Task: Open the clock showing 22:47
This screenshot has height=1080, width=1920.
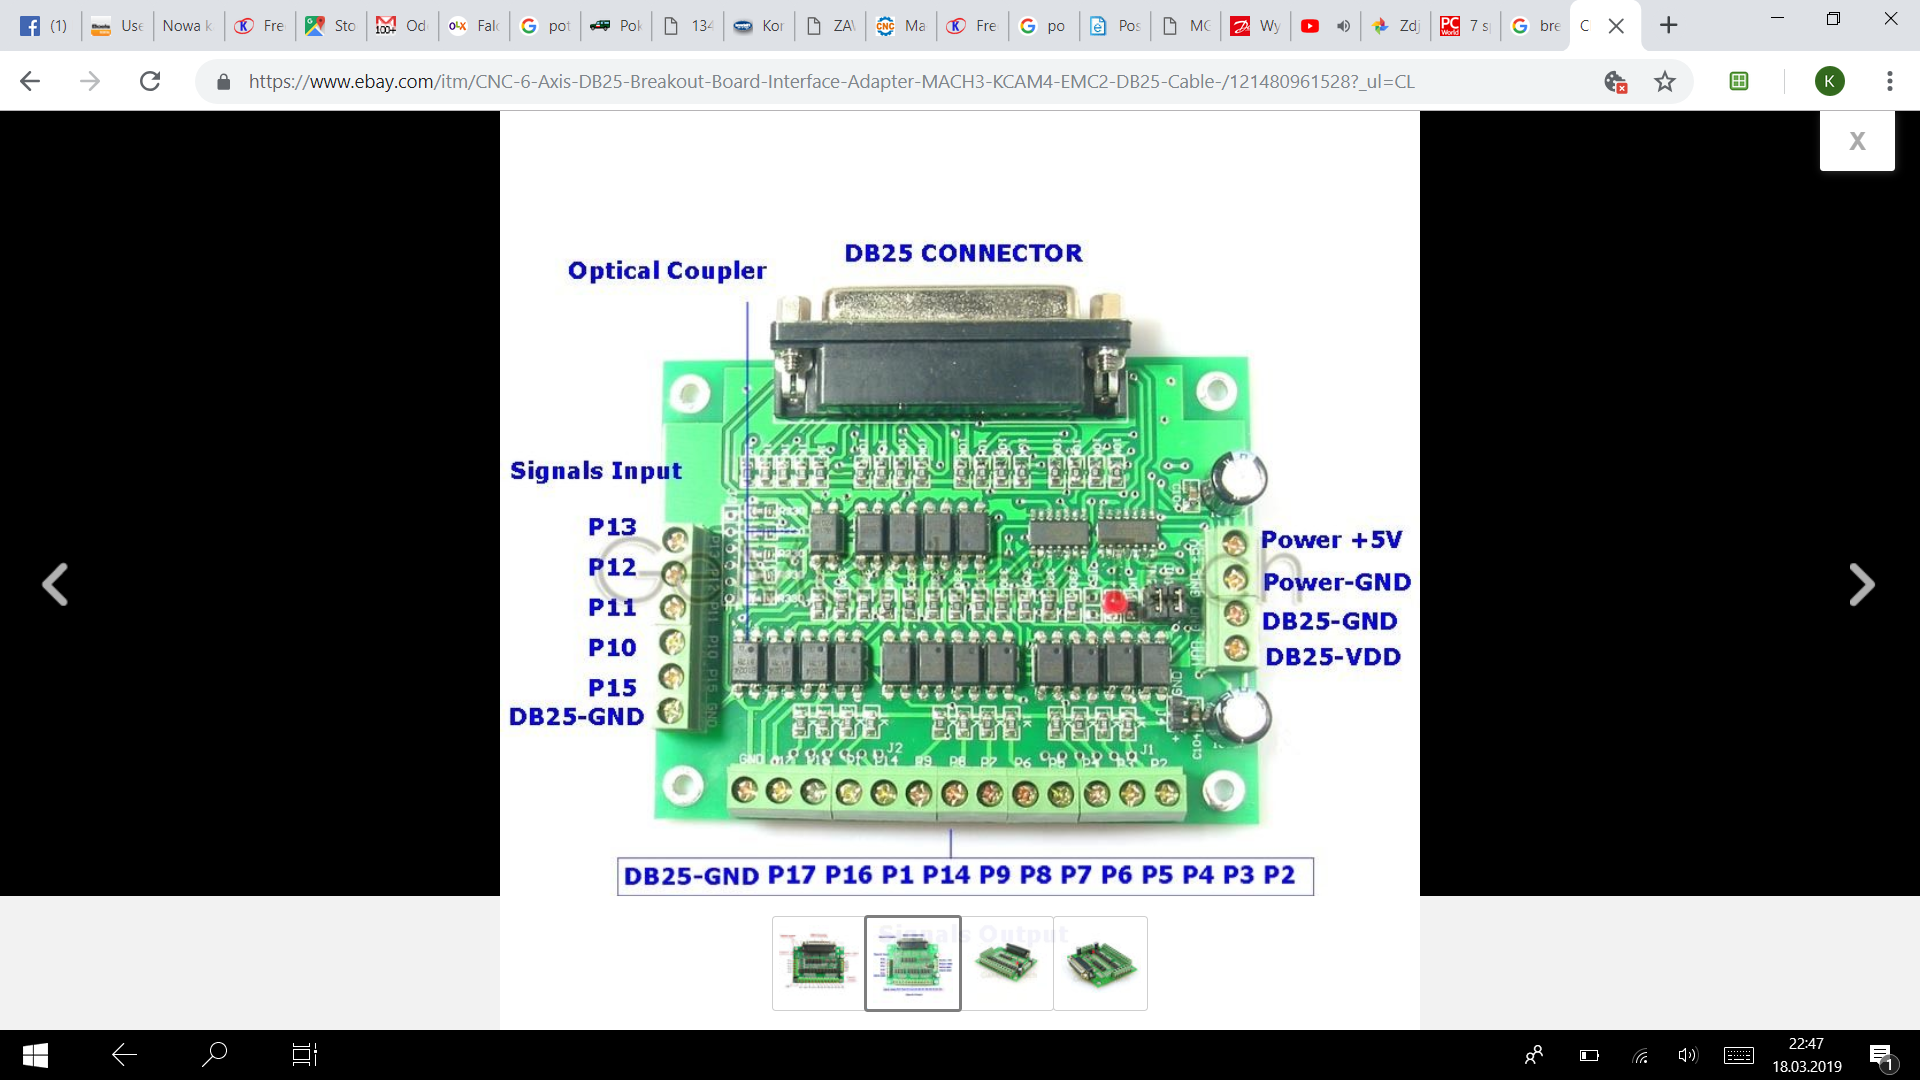Action: pos(1807,1055)
